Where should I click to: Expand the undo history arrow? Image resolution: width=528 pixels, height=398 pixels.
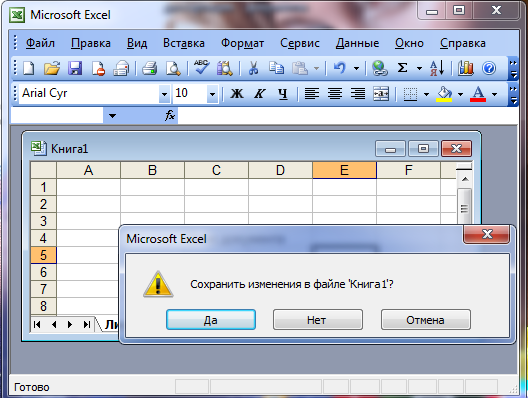(x=356, y=69)
